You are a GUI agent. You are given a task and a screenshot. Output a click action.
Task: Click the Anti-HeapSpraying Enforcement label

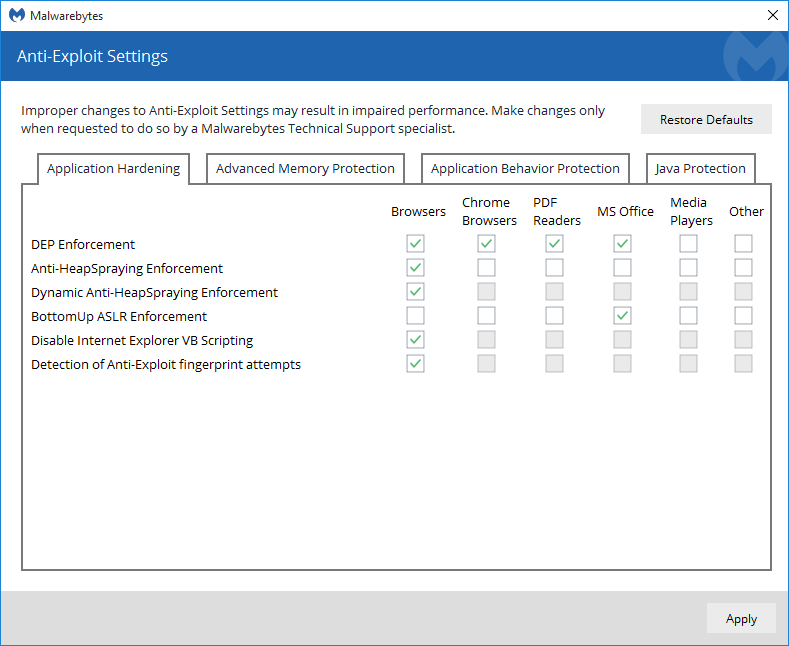point(127,269)
